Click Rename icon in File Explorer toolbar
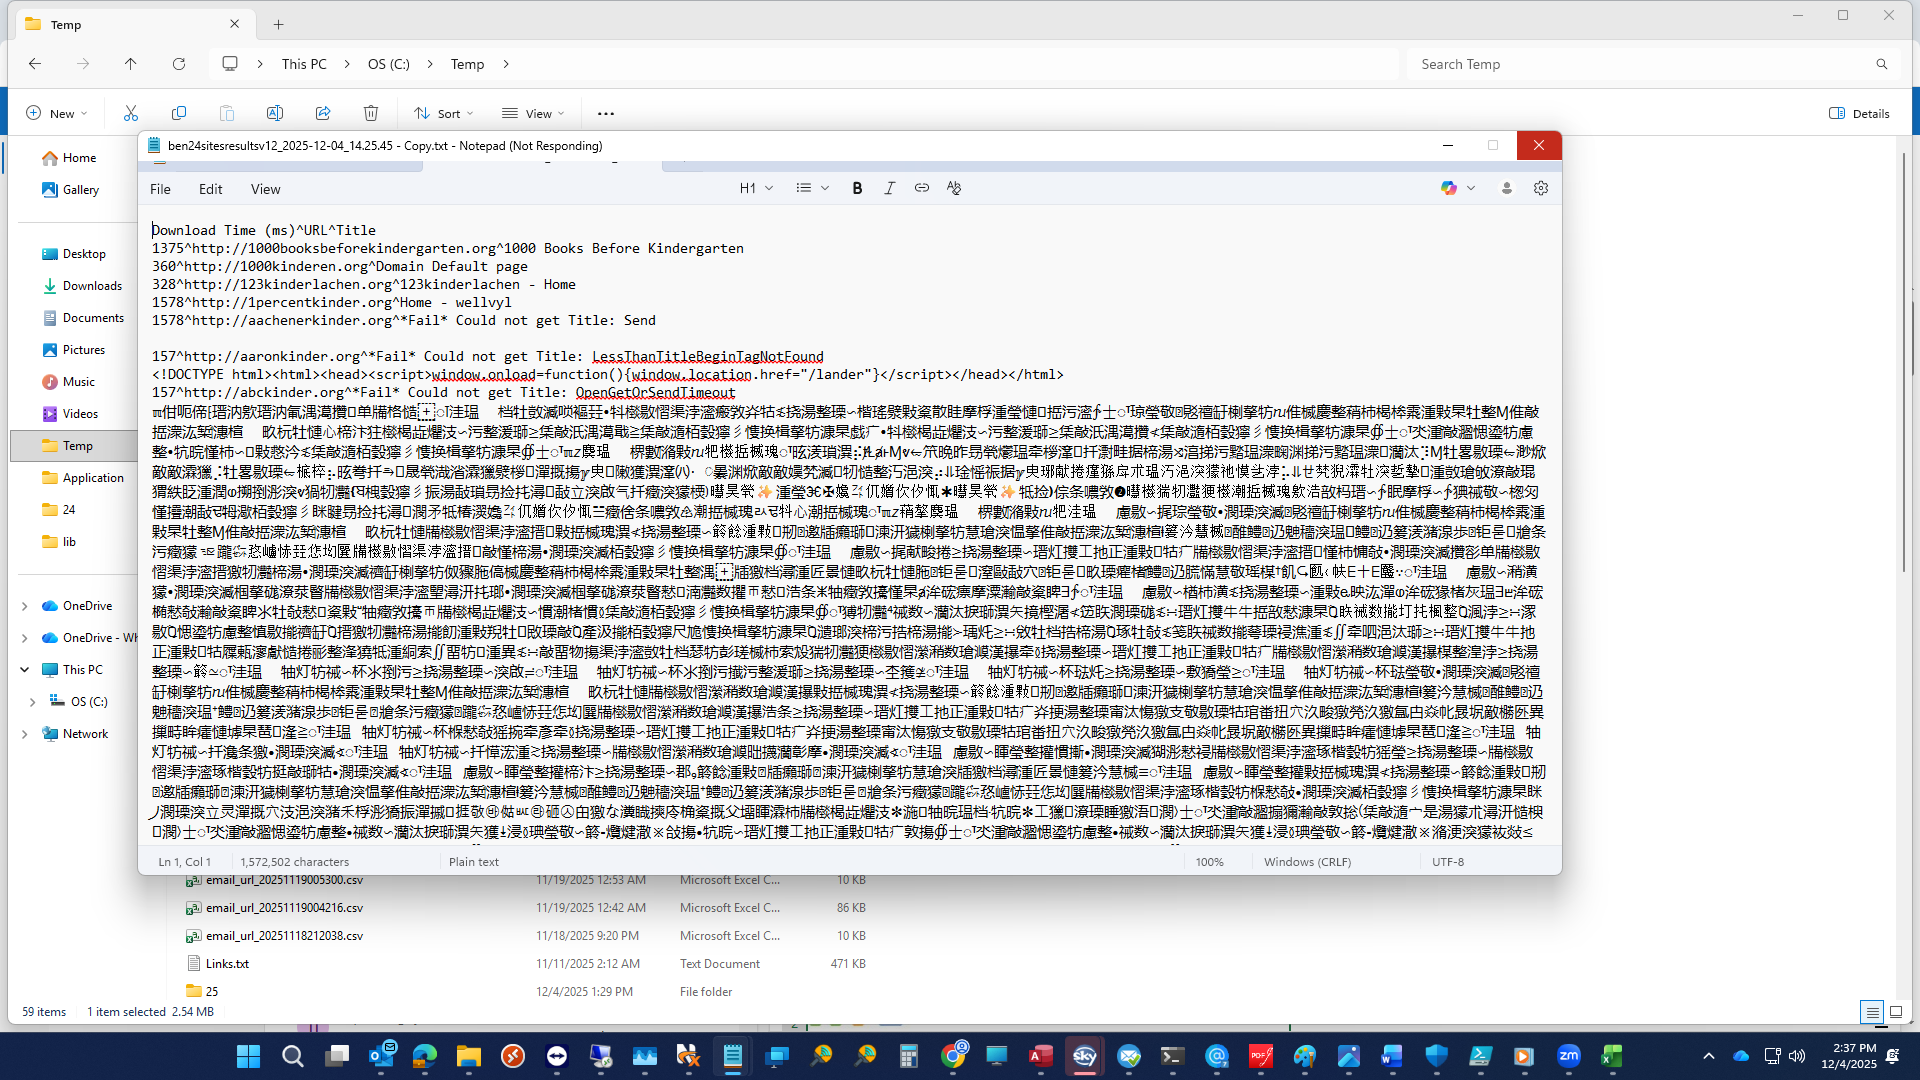 pyautogui.click(x=275, y=113)
